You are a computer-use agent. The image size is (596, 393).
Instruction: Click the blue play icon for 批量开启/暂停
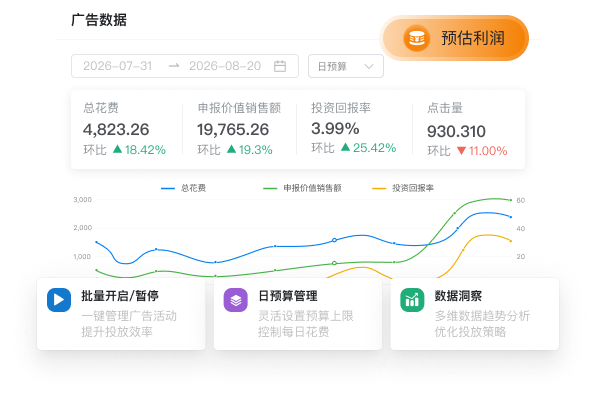pyautogui.click(x=59, y=300)
